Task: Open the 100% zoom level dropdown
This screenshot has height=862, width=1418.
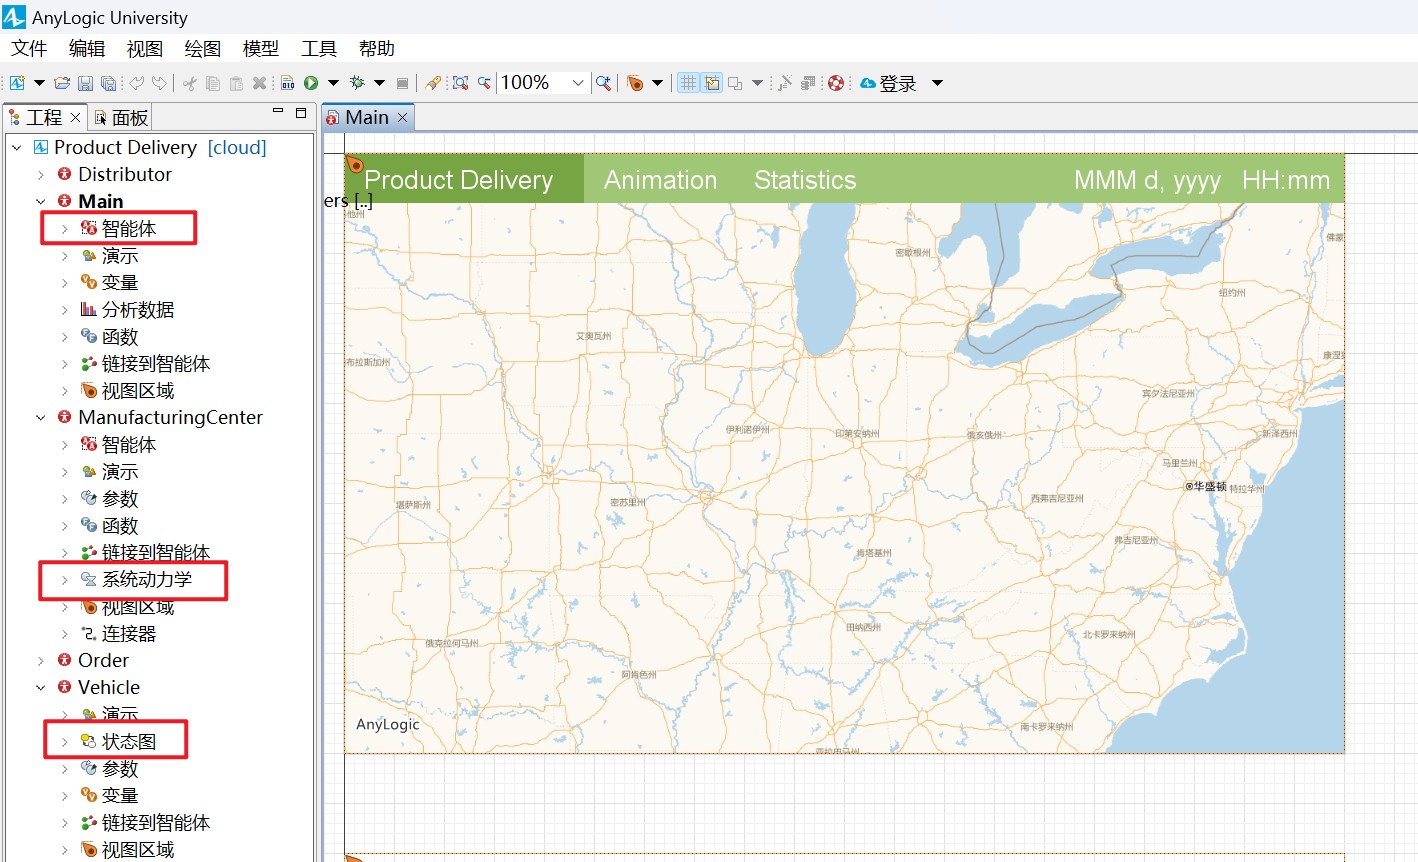Action: click(577, 83)
